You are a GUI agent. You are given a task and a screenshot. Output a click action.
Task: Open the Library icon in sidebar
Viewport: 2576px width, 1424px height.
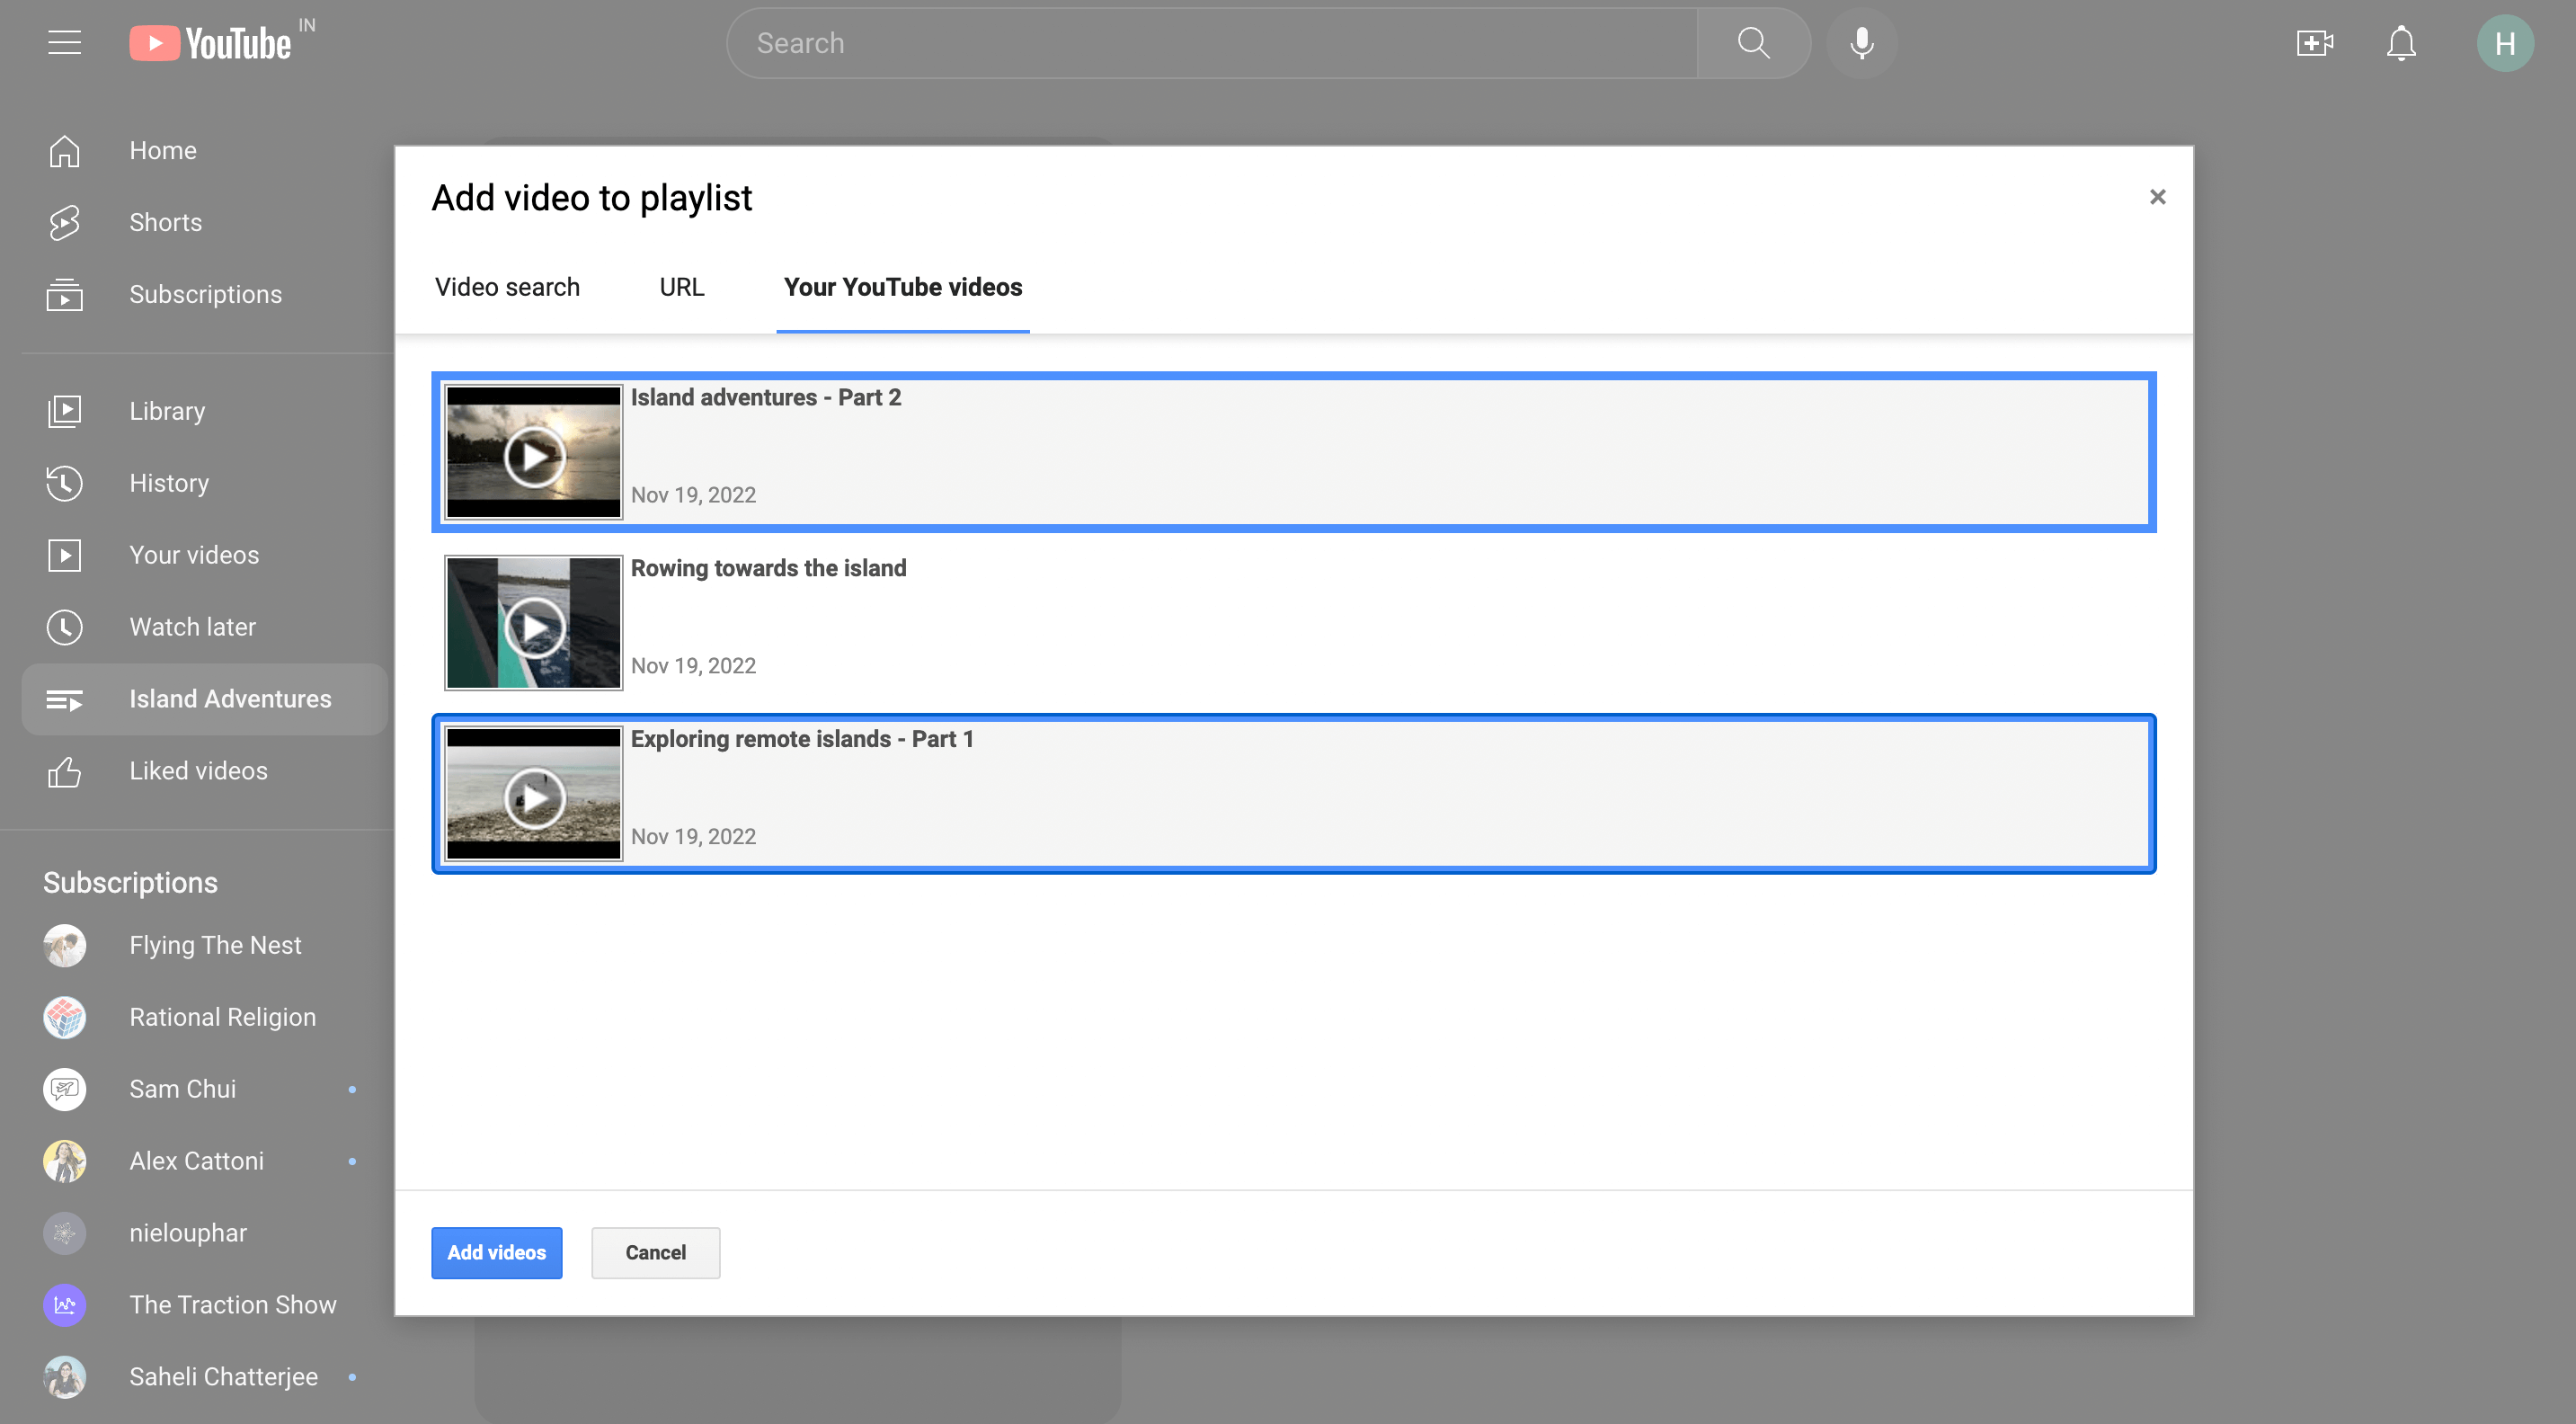[x=65, y=410]
